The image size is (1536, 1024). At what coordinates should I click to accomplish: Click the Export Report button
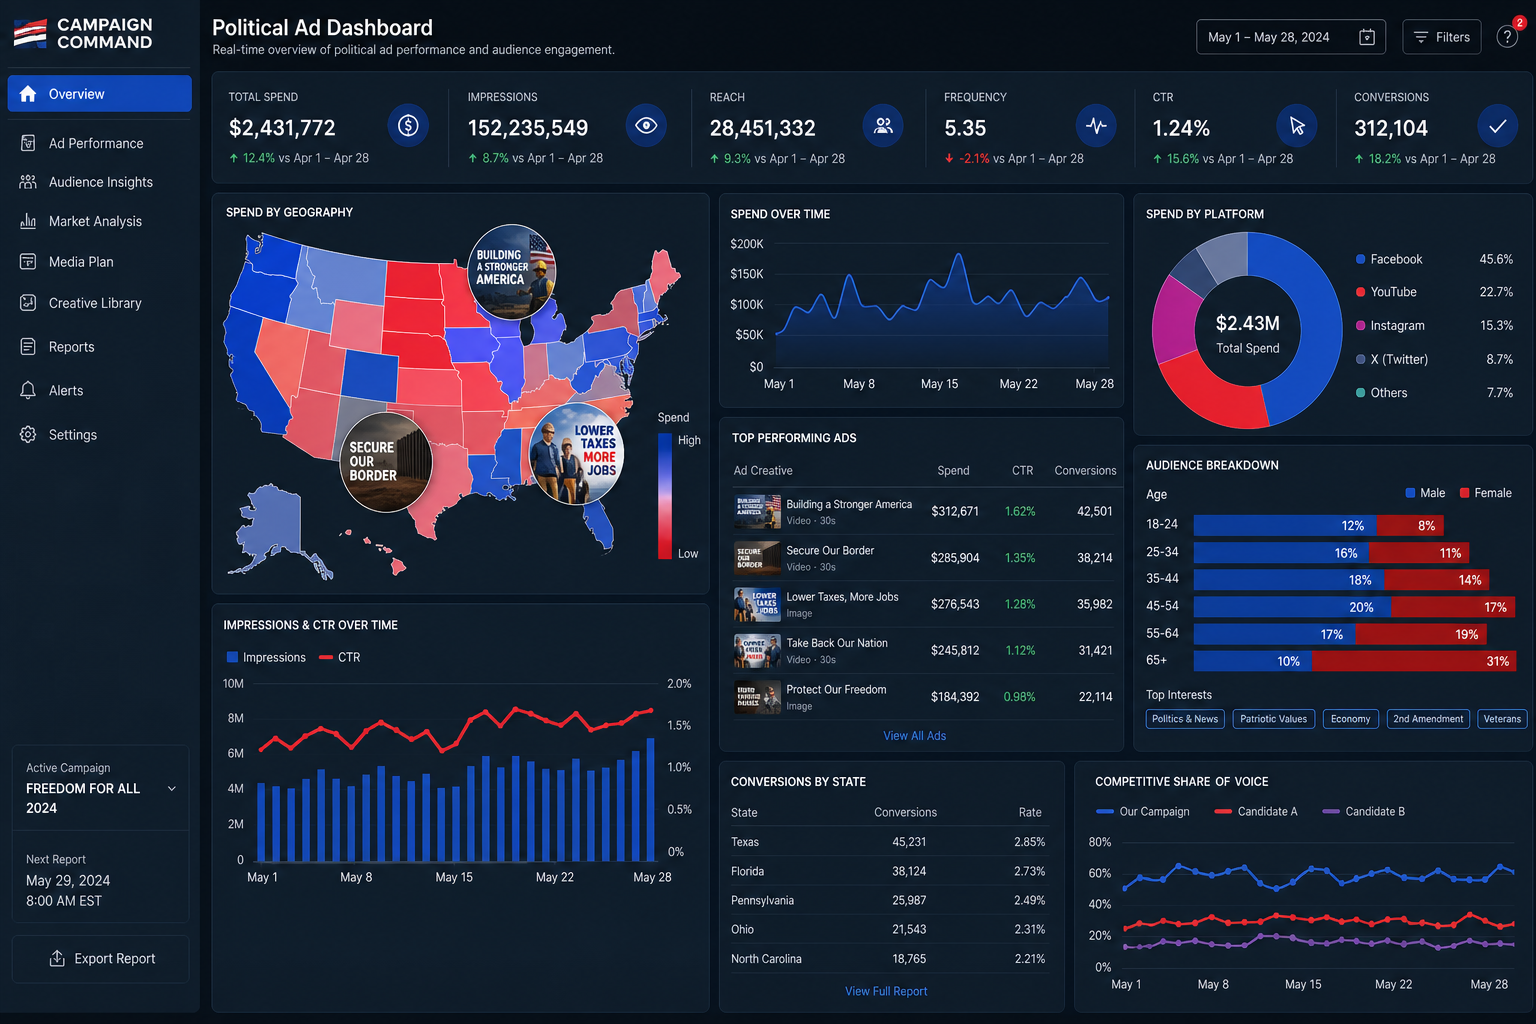click(100, 958)
